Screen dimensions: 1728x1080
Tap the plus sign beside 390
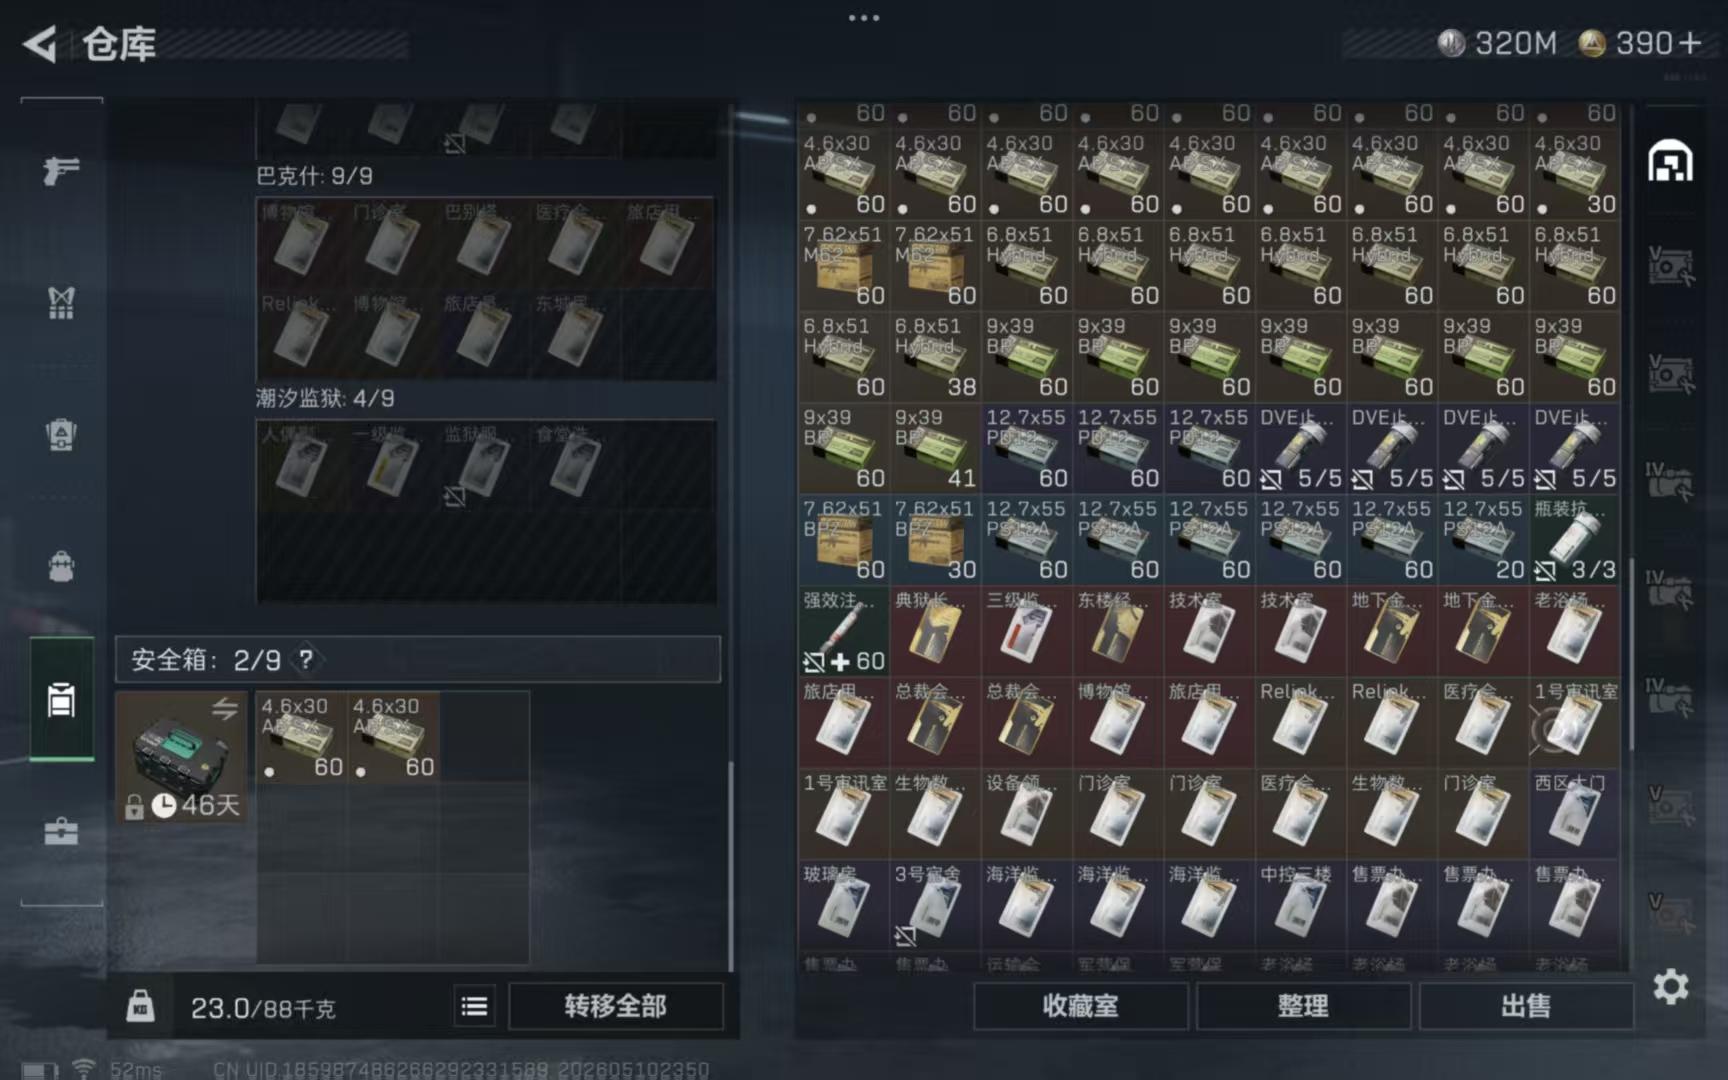pos(1690,43)
